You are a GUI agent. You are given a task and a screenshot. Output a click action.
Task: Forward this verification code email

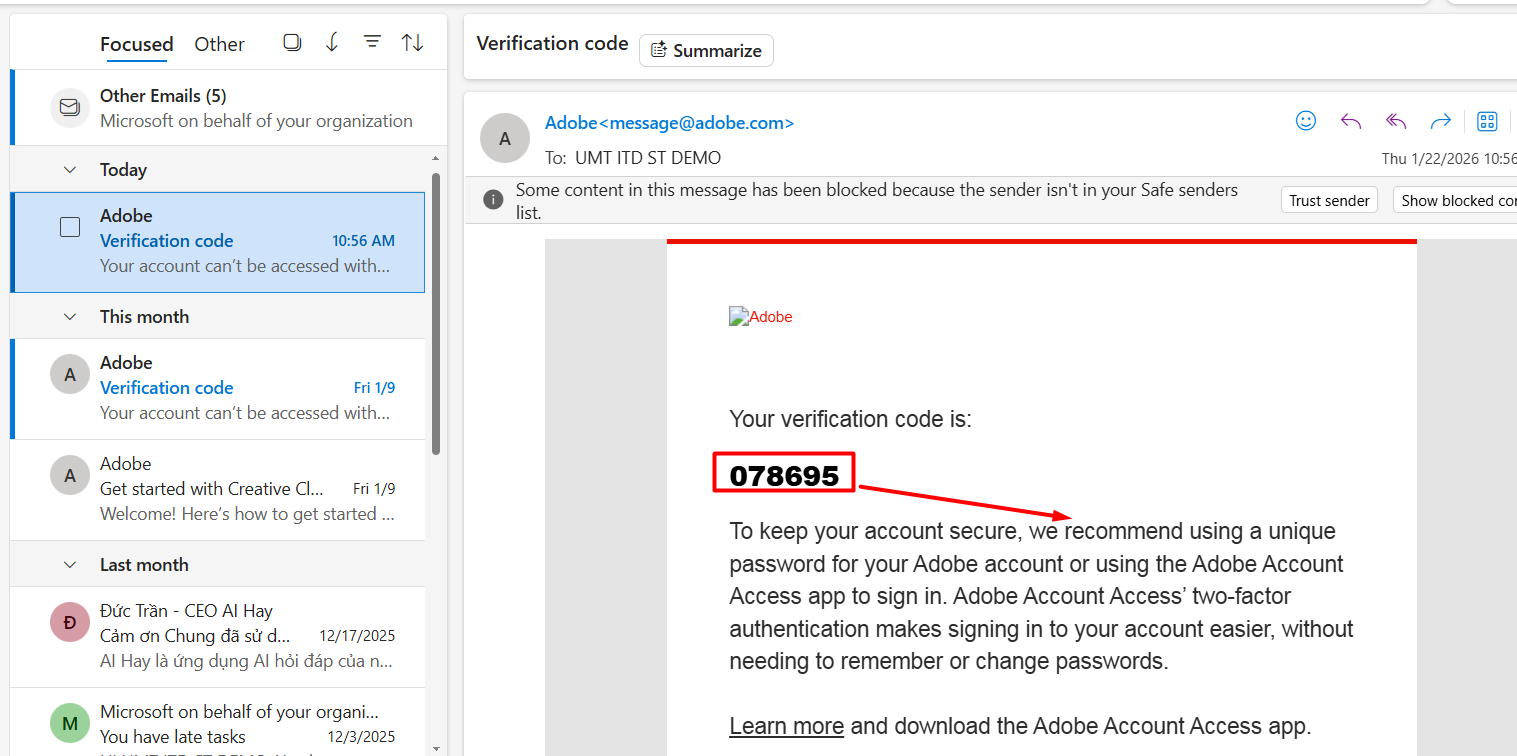pyautogui.click(x=1440, y=121)
